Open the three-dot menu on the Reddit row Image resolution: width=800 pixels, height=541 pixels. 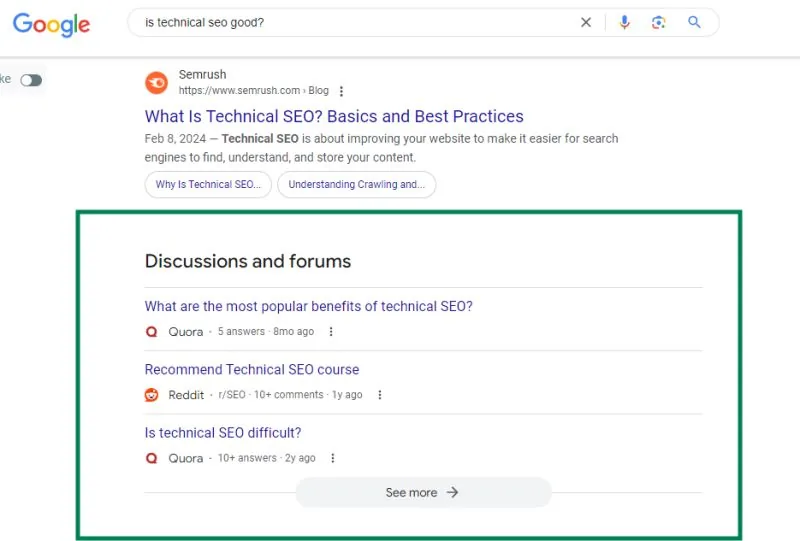pyautogui.click(x=380, y=395)
